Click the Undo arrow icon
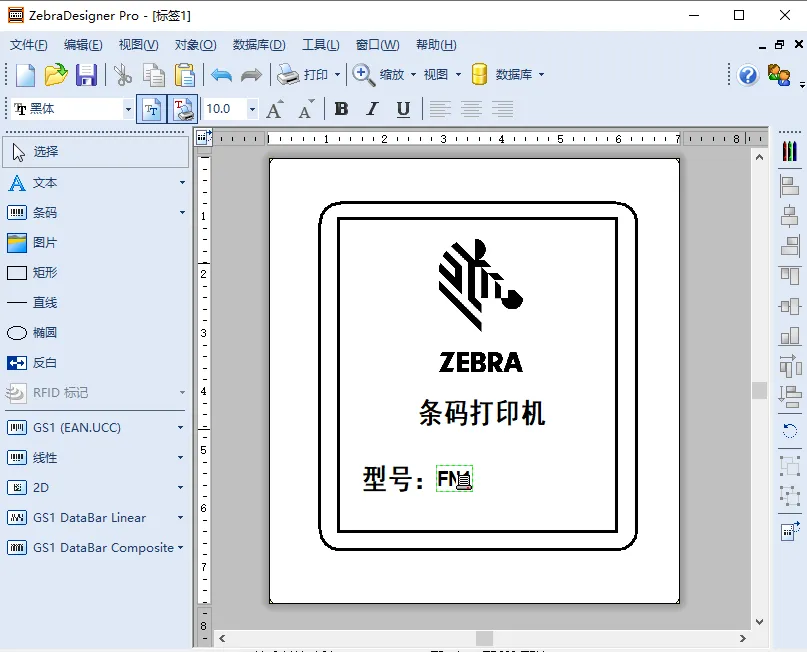 221,75
